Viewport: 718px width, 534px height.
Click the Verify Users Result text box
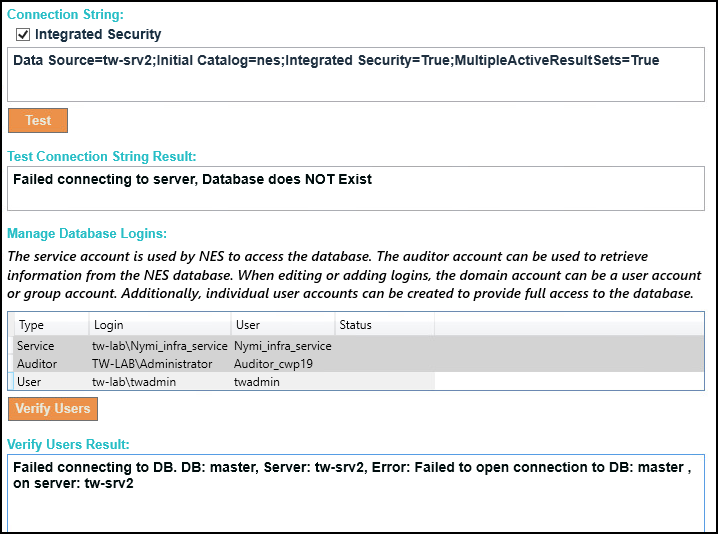pos(358,495)
